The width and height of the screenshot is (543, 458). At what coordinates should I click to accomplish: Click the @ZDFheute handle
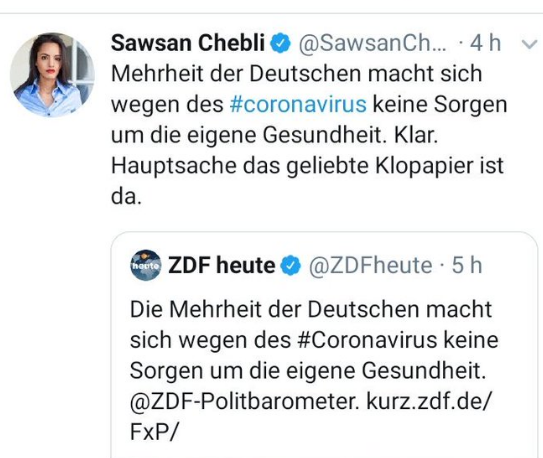[x=371, y=266]
